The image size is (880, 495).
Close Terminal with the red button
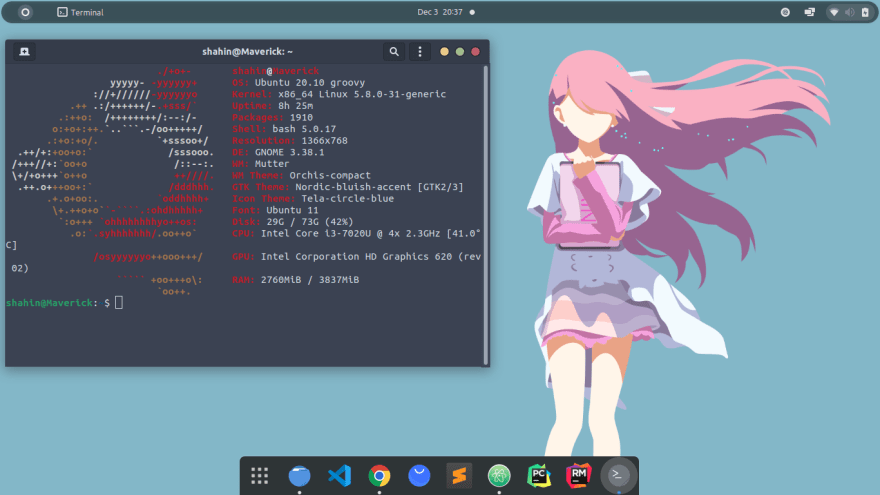pyautogui.click(x=475, y=52)
